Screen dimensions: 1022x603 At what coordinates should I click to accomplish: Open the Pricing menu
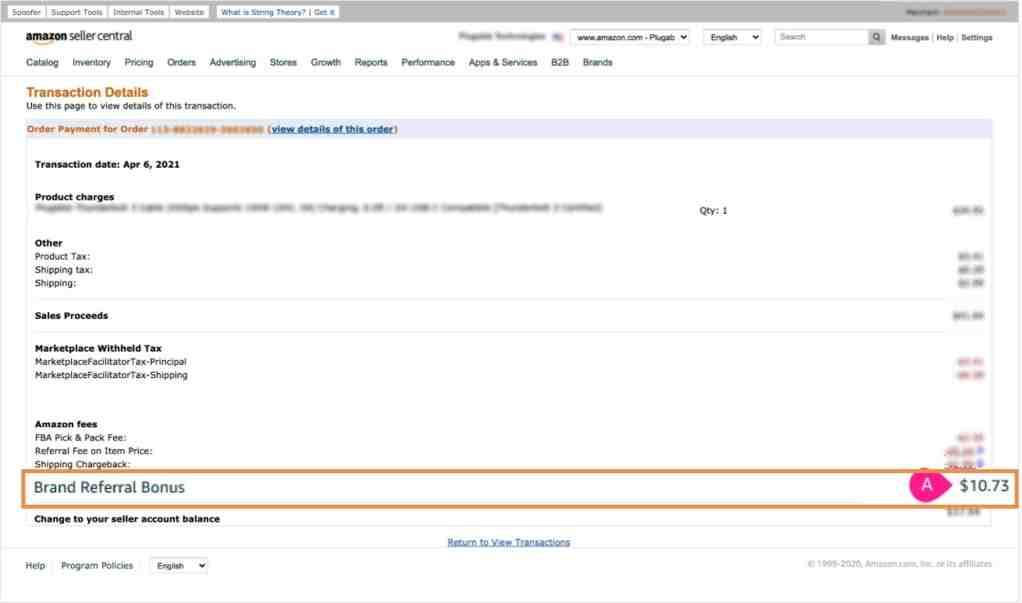[x=139, y=63]
